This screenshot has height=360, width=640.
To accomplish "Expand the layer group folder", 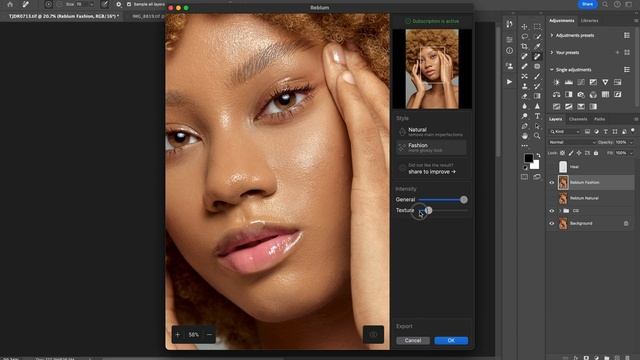I will (x=560, y=211).
